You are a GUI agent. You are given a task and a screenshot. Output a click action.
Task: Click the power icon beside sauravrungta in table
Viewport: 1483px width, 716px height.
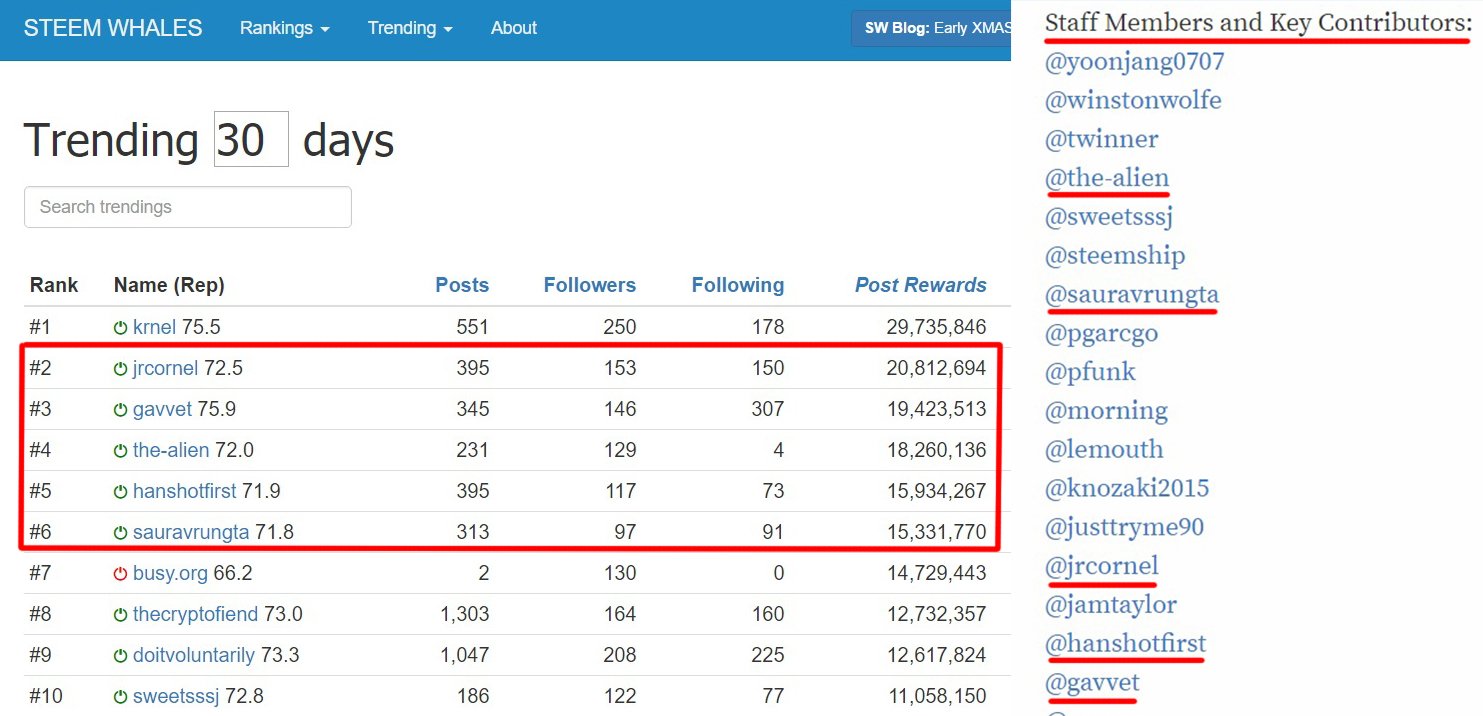click(121, 532)
